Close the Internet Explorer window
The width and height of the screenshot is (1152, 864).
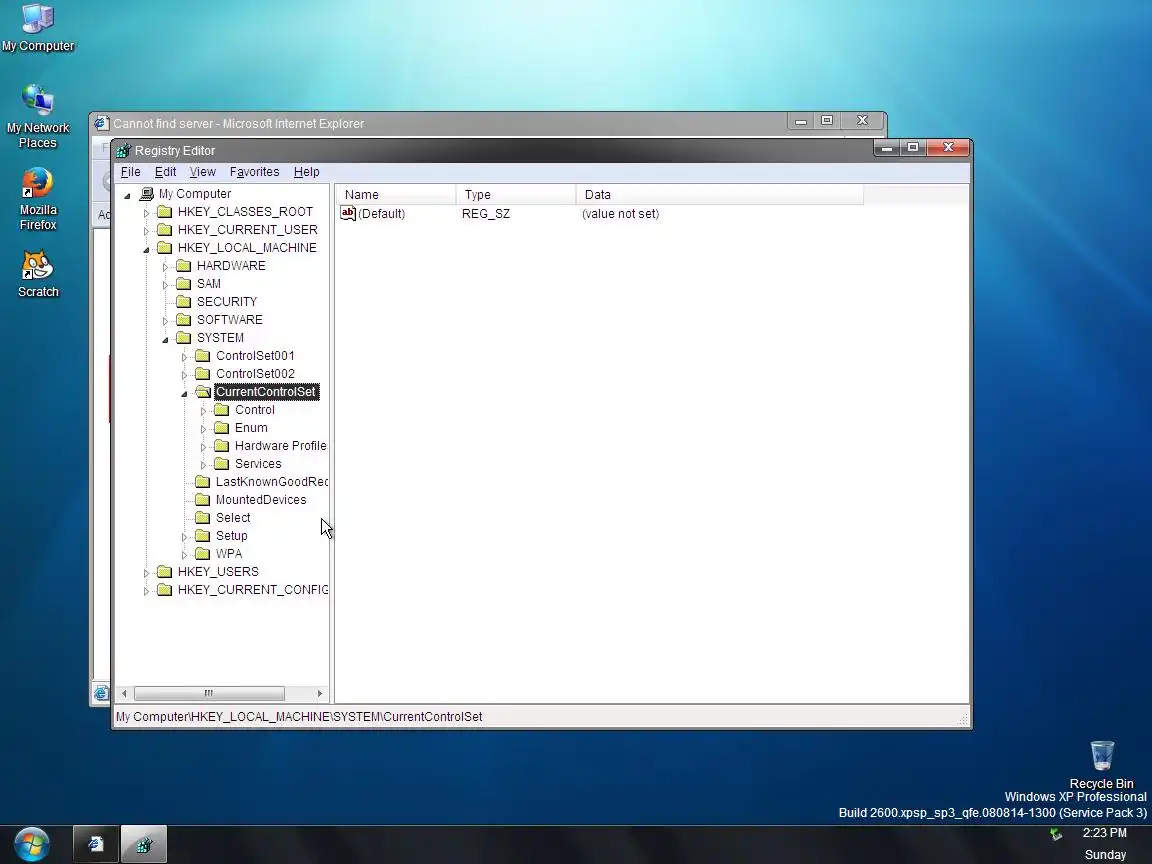[863, 121]
